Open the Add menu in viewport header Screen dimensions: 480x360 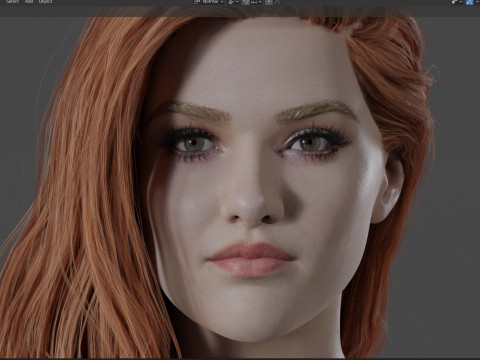click(29, 2)
